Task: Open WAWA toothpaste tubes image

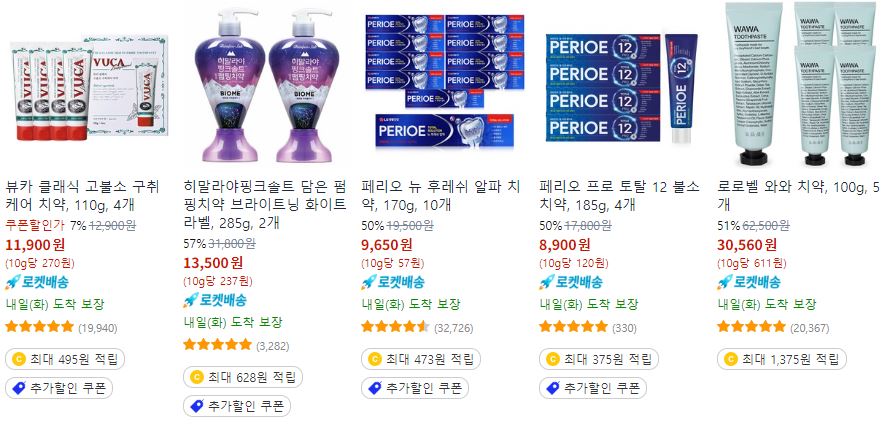Action: pyautogui.click(x=800, y=84)
